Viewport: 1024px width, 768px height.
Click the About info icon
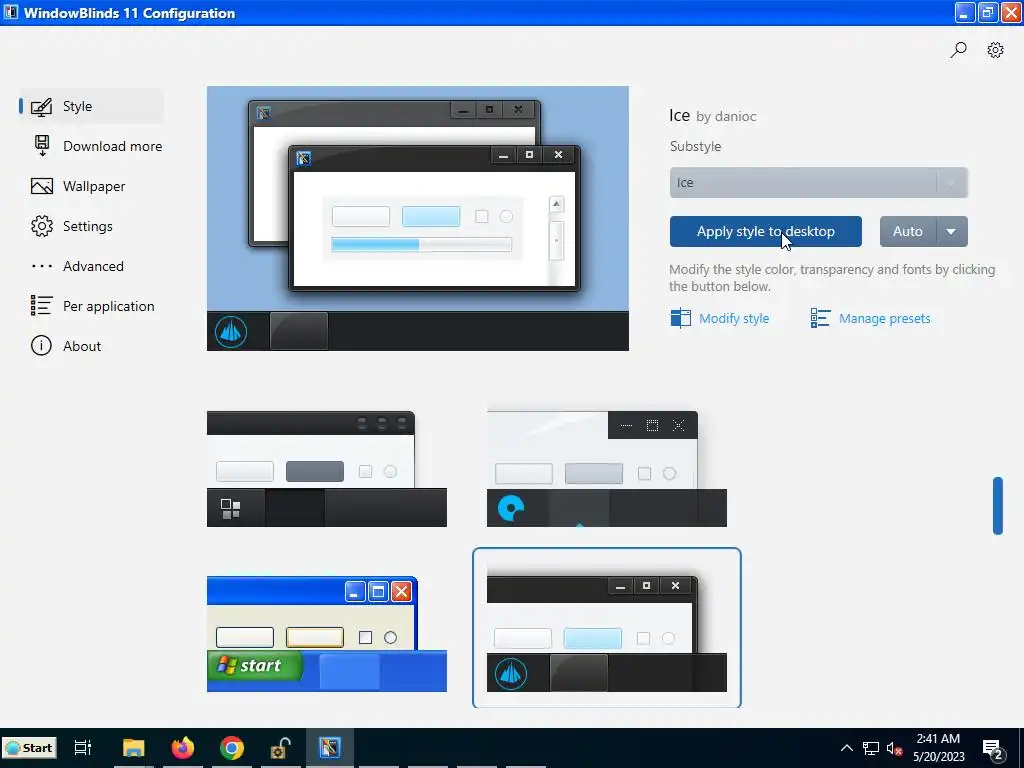tap(41, 345)
